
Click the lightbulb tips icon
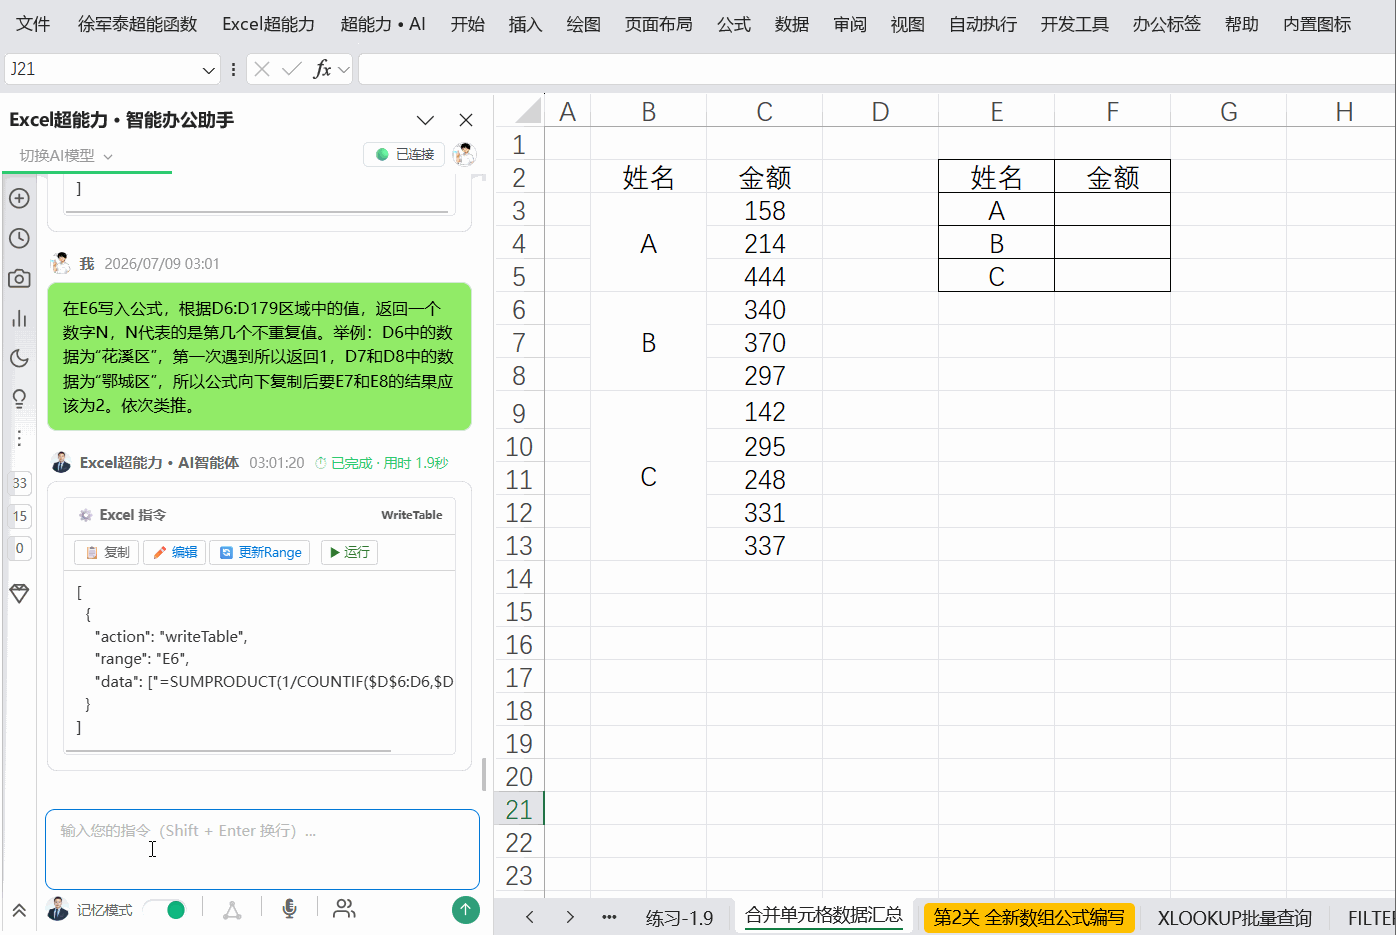19,398
